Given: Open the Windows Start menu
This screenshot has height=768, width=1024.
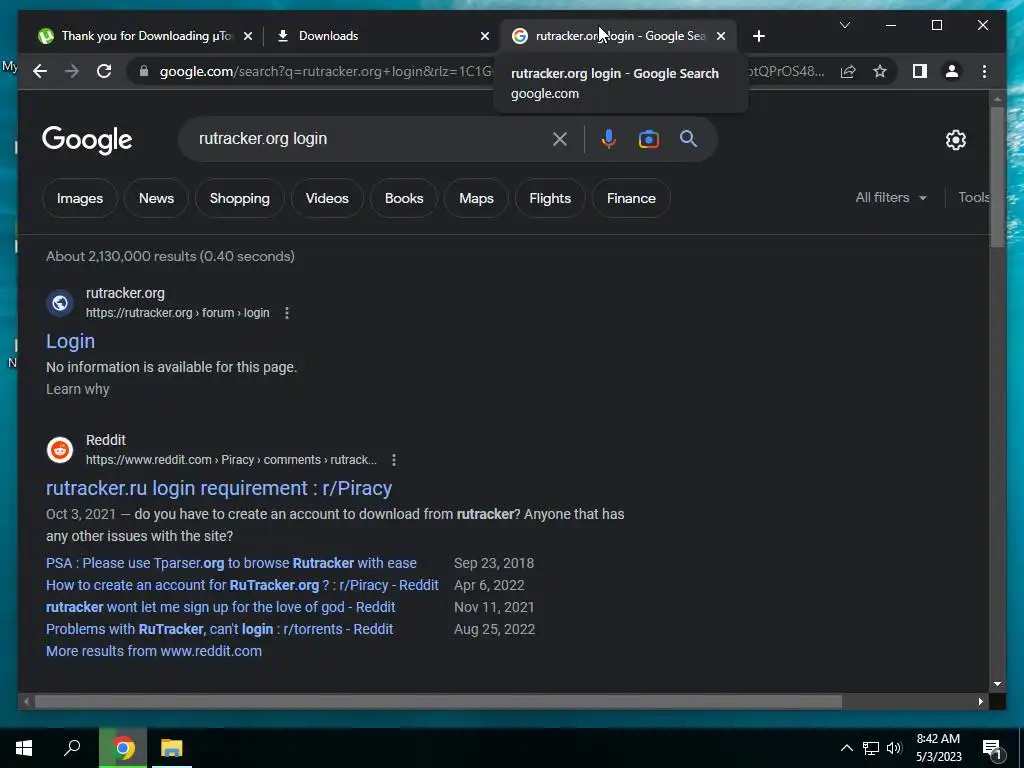Looking at the screenshot, I should [x=24, y=748].
